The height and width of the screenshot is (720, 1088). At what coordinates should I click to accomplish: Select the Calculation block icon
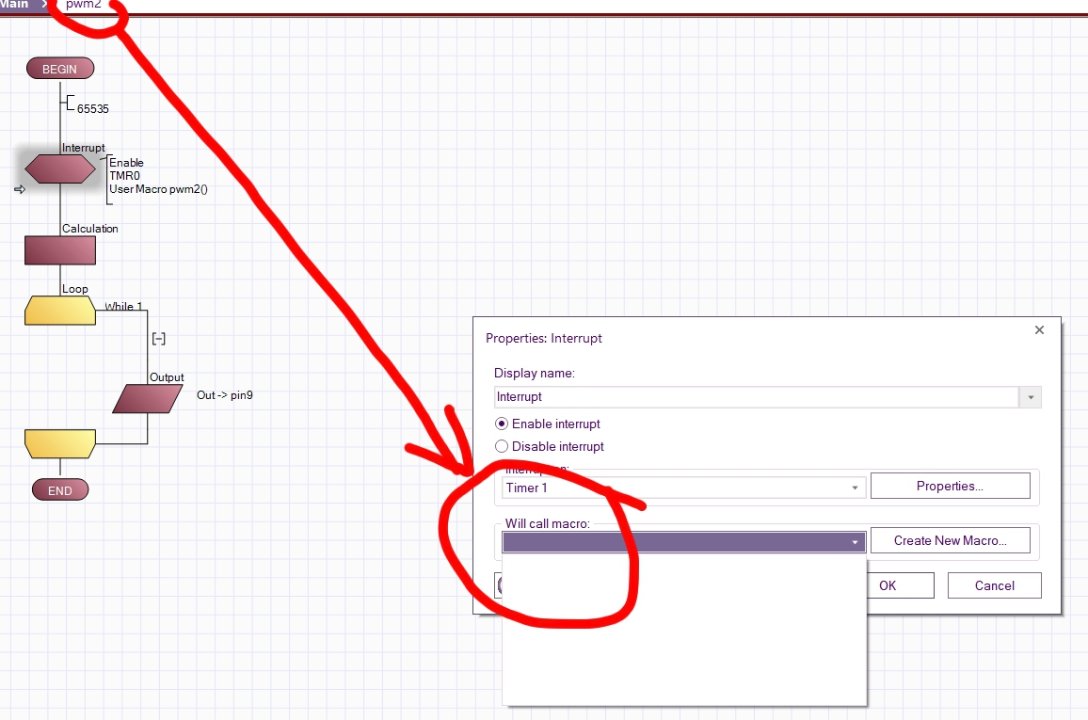tap(60, 250)
